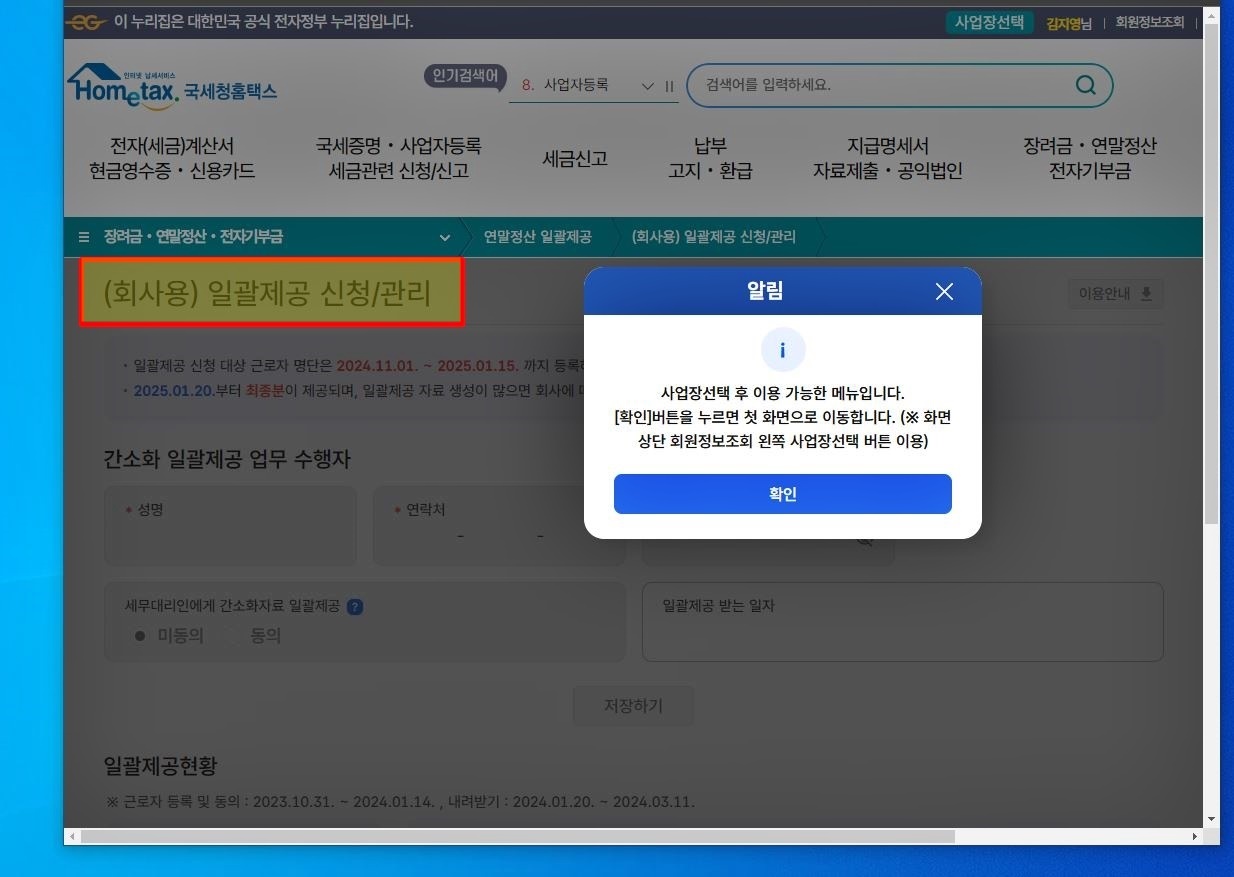The image size is (1234, 877).
Task: Select the 동의 radio button
Action: [232, 636]
